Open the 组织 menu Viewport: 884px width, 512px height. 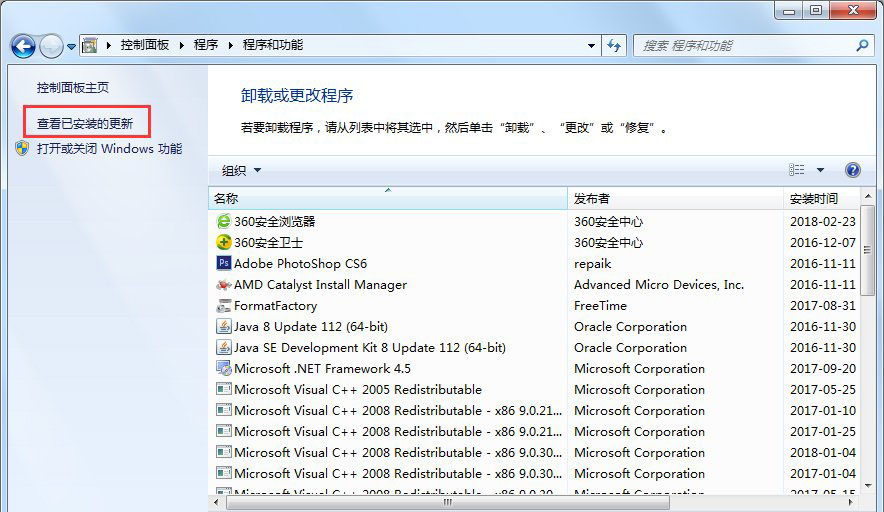tap(241, 170)
